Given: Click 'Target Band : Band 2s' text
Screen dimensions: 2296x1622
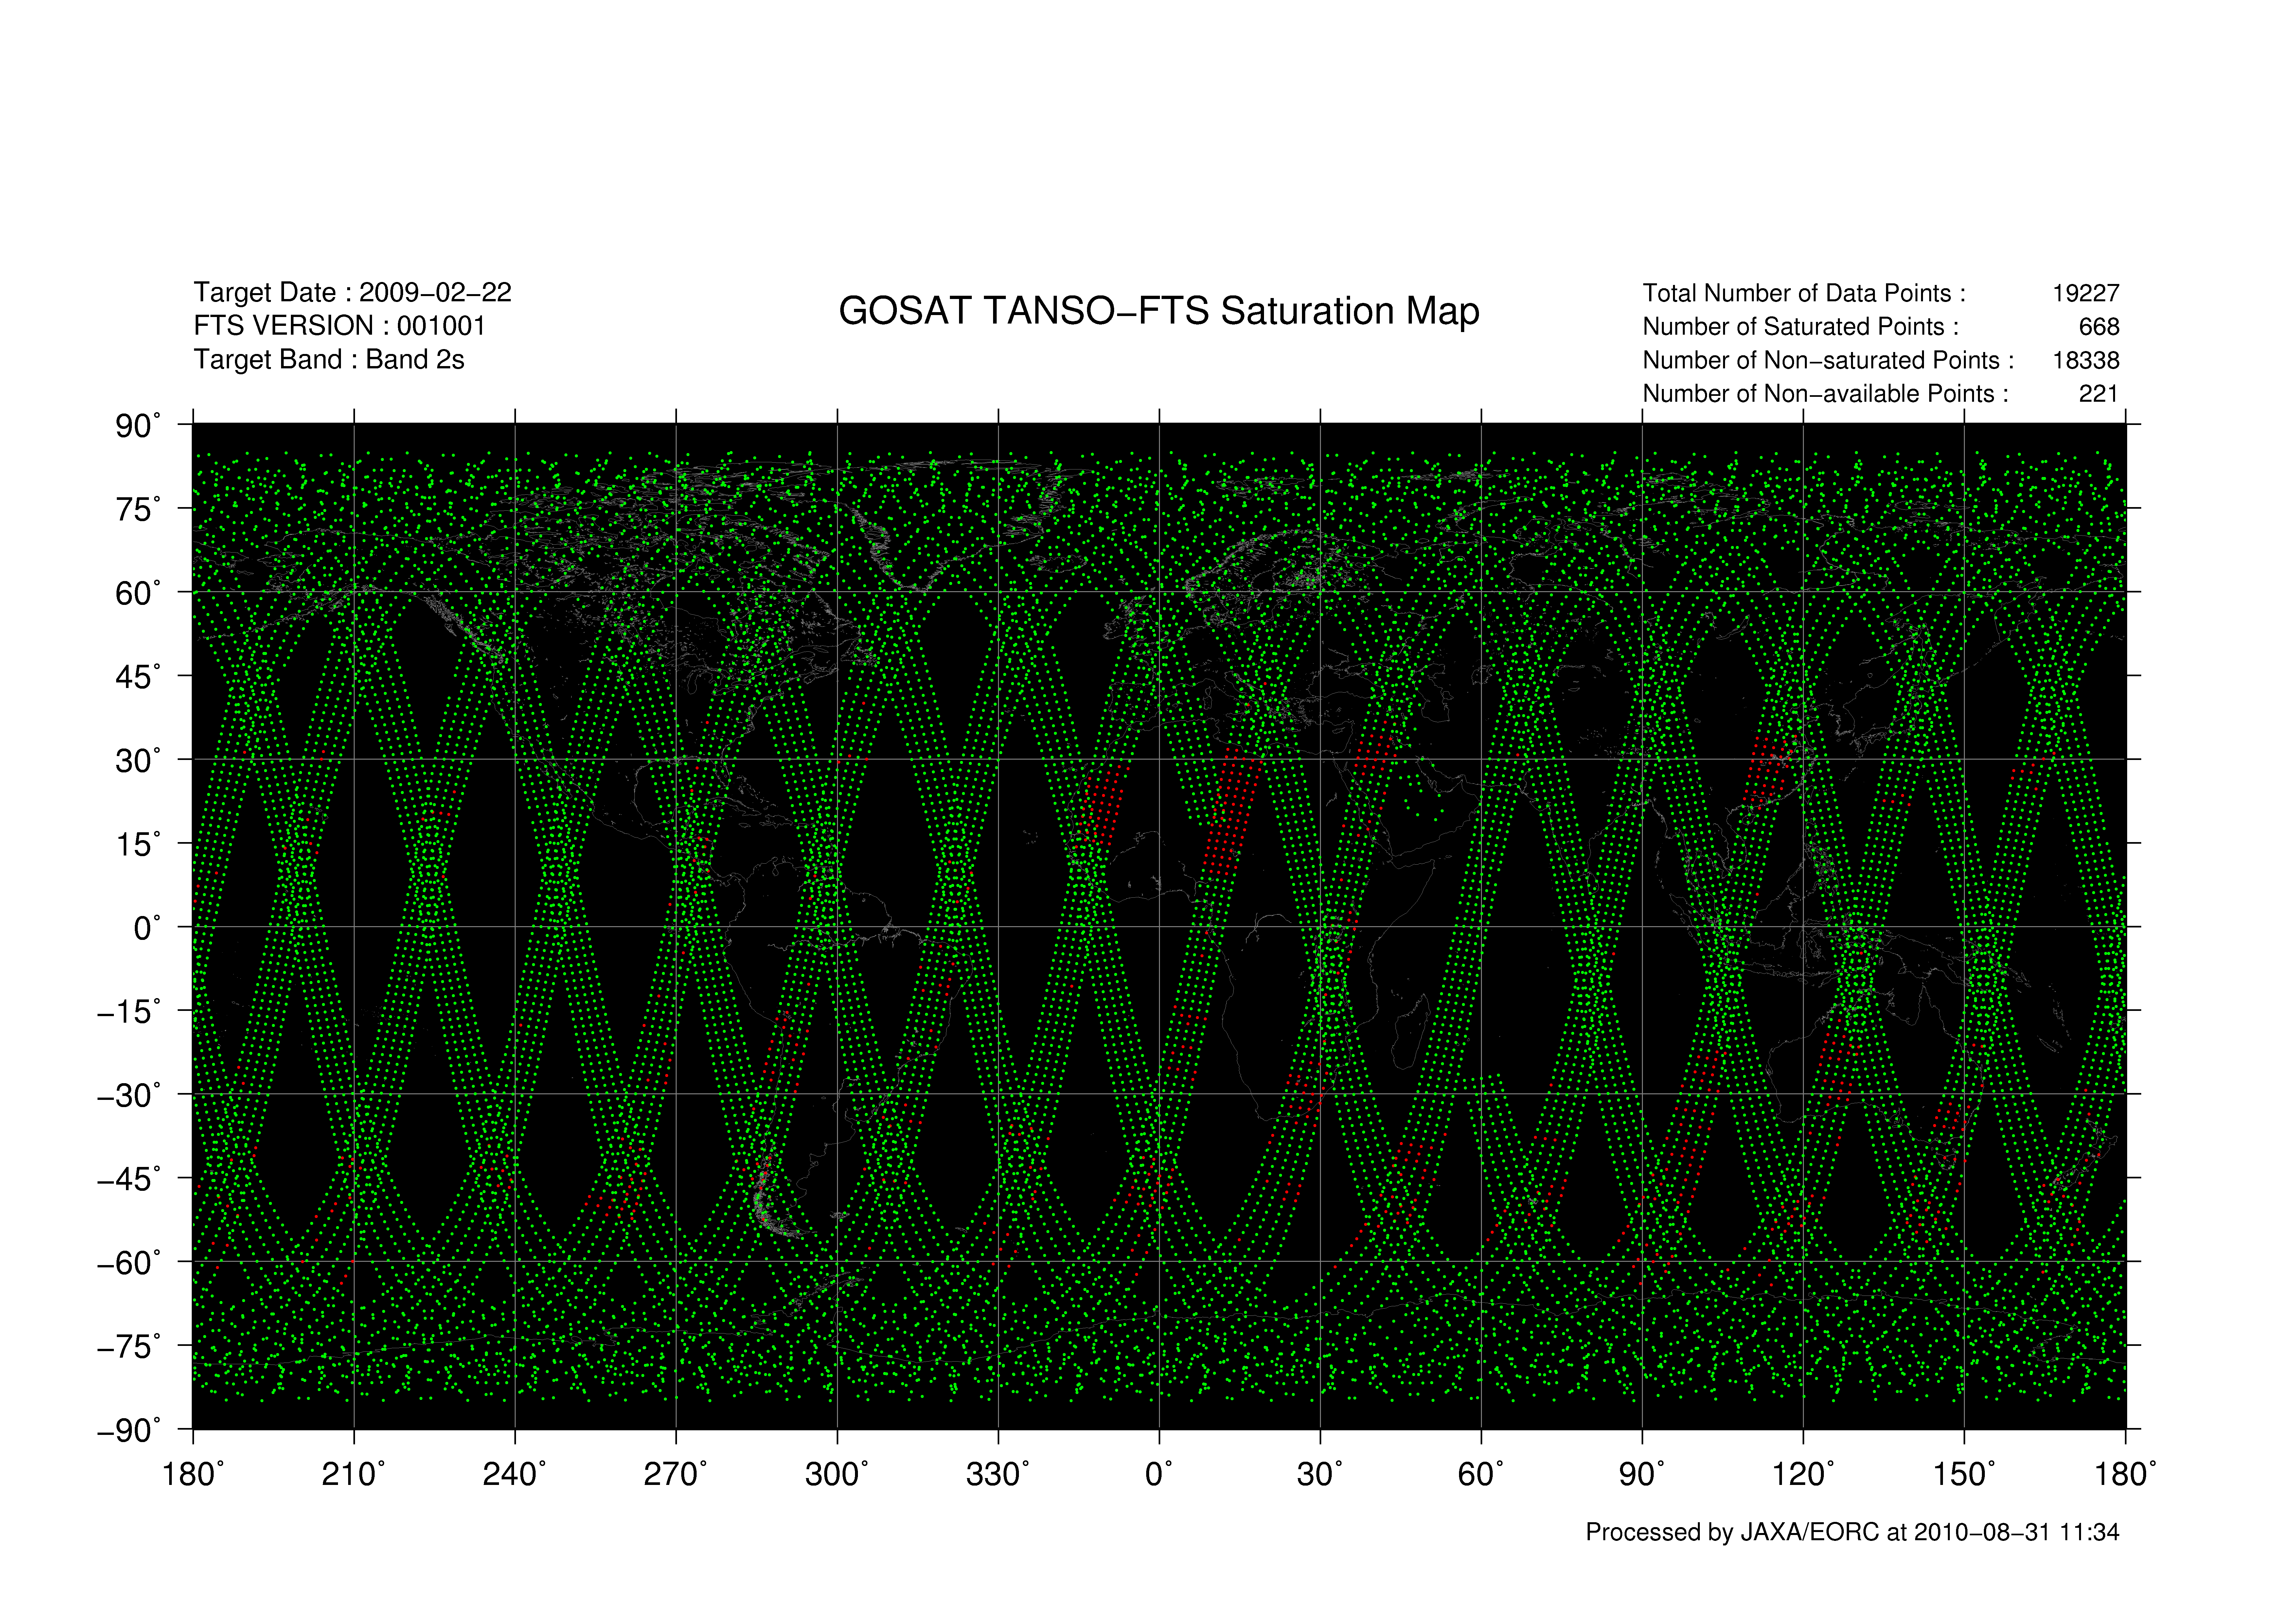Looking at the screenshot, I should coord(329,360).
